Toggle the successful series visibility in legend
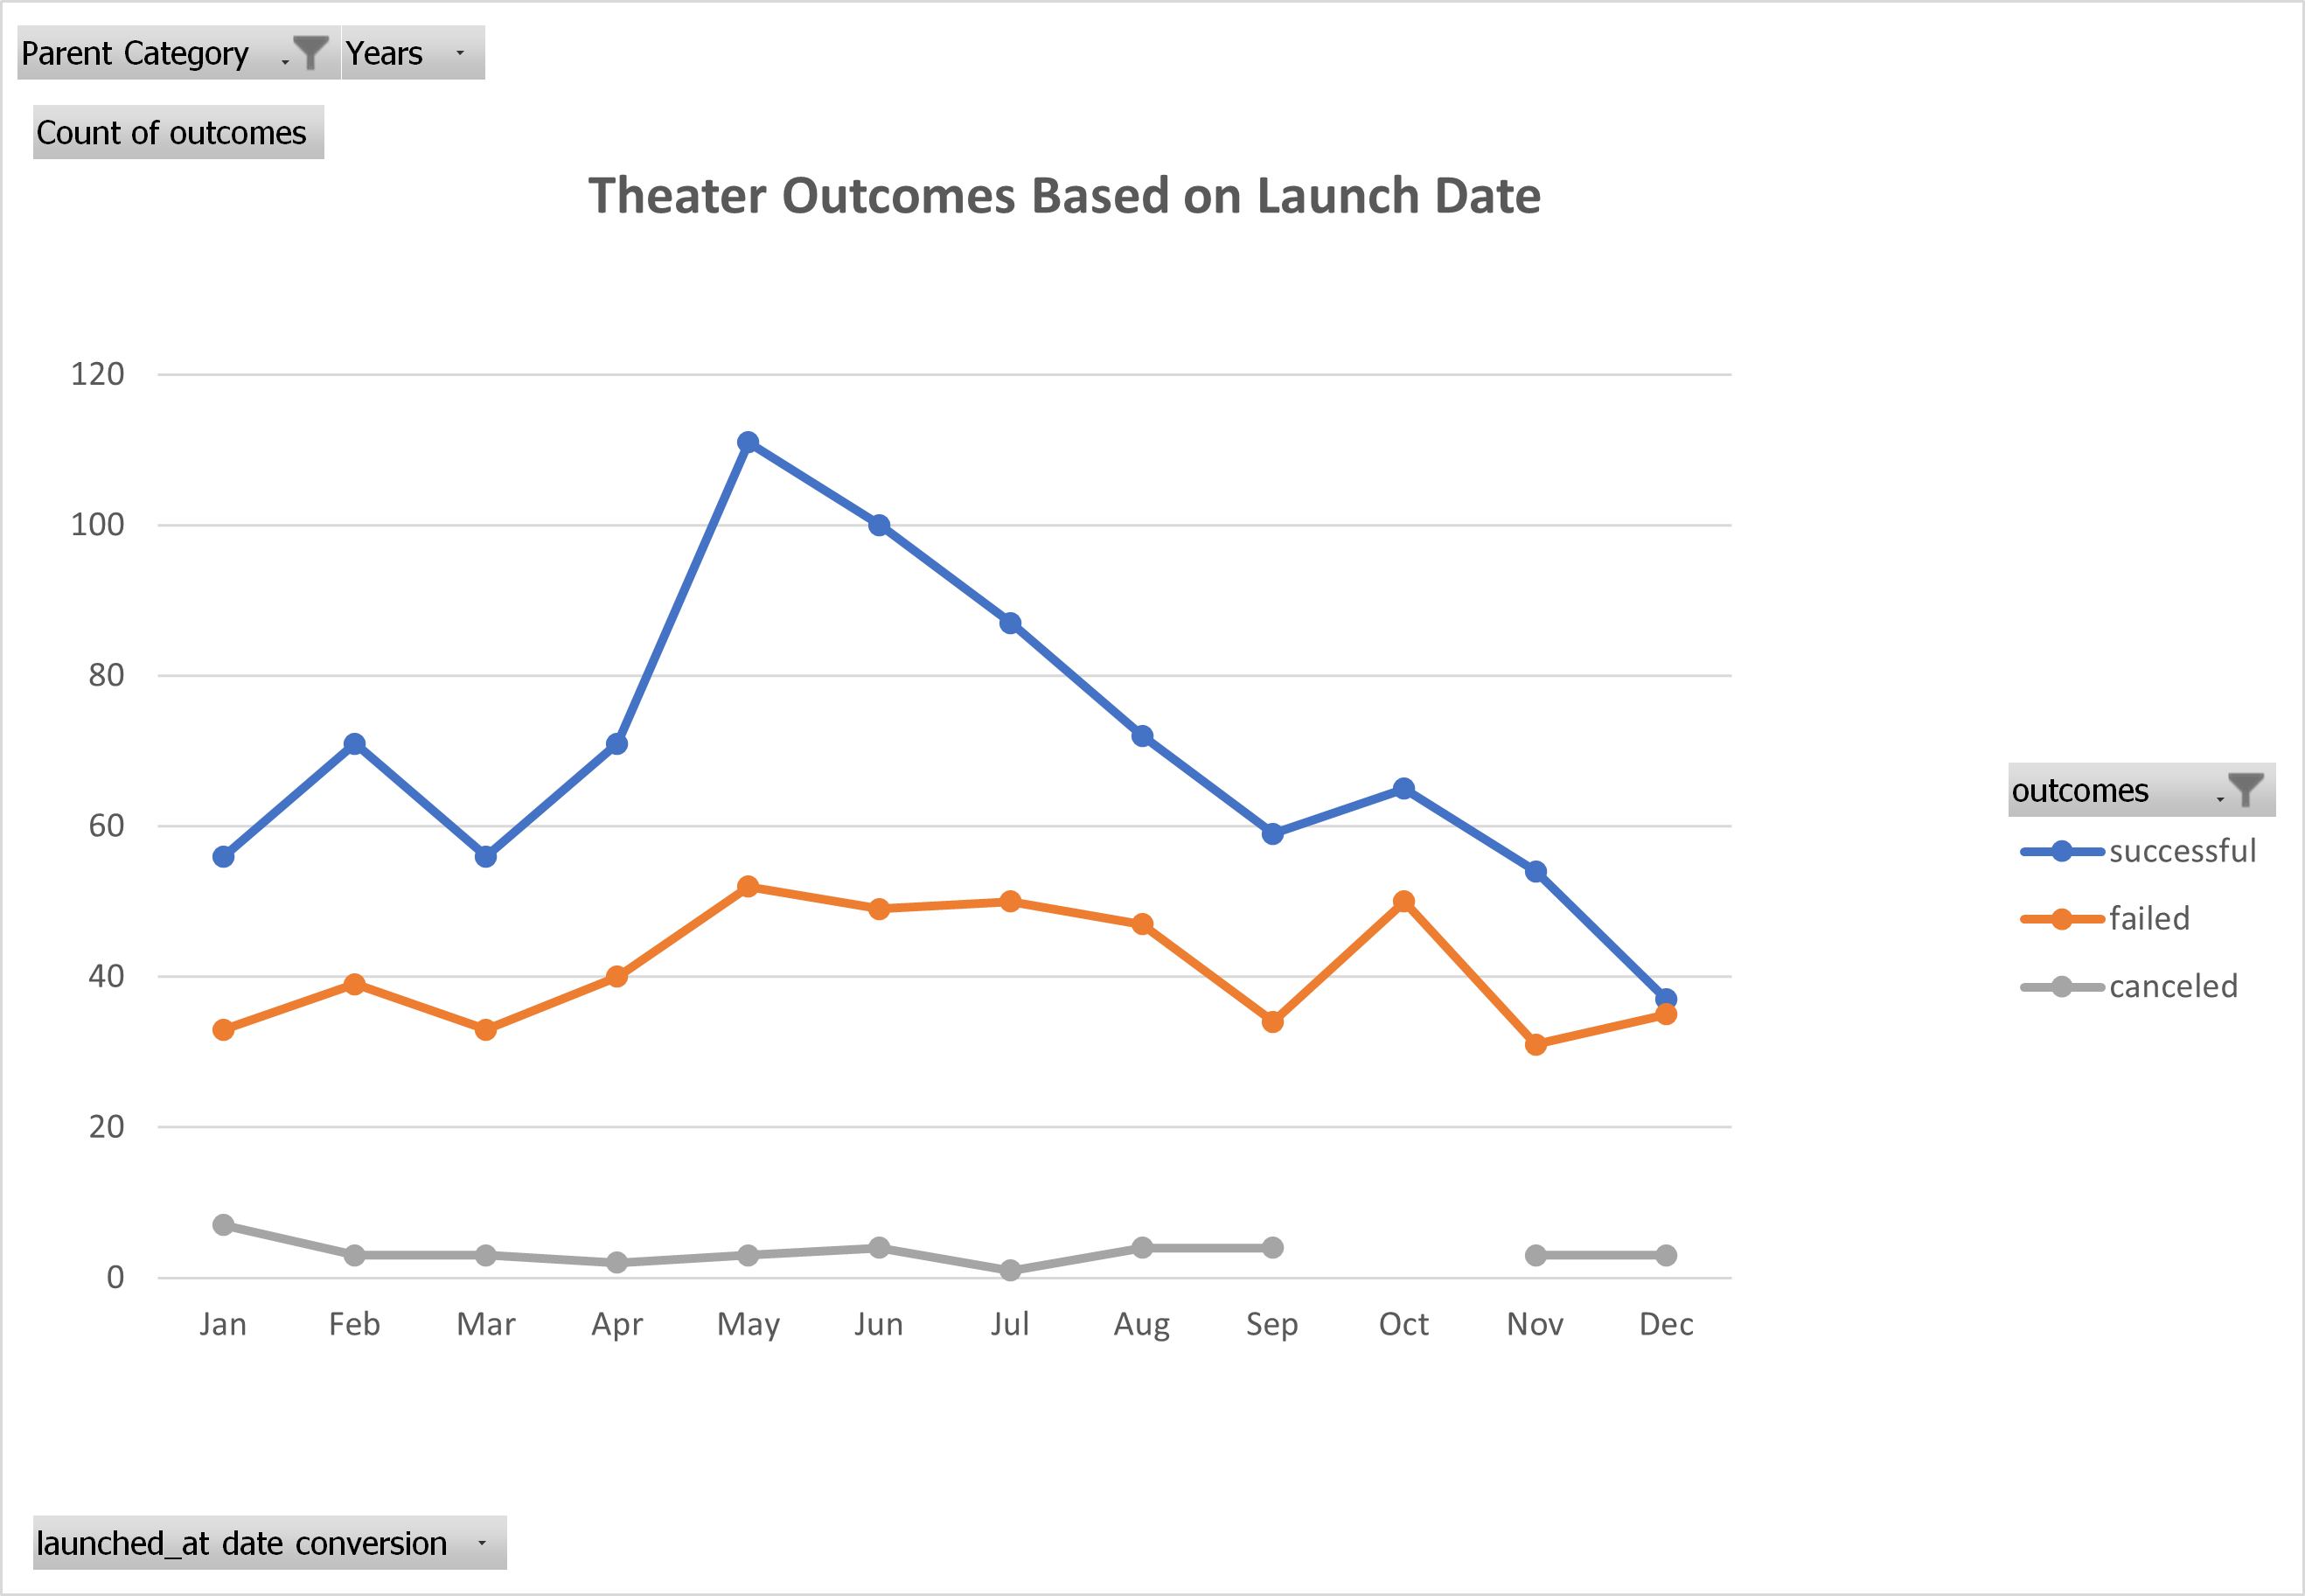Screen dimensions: 2305x1596 click(2183, 850)
